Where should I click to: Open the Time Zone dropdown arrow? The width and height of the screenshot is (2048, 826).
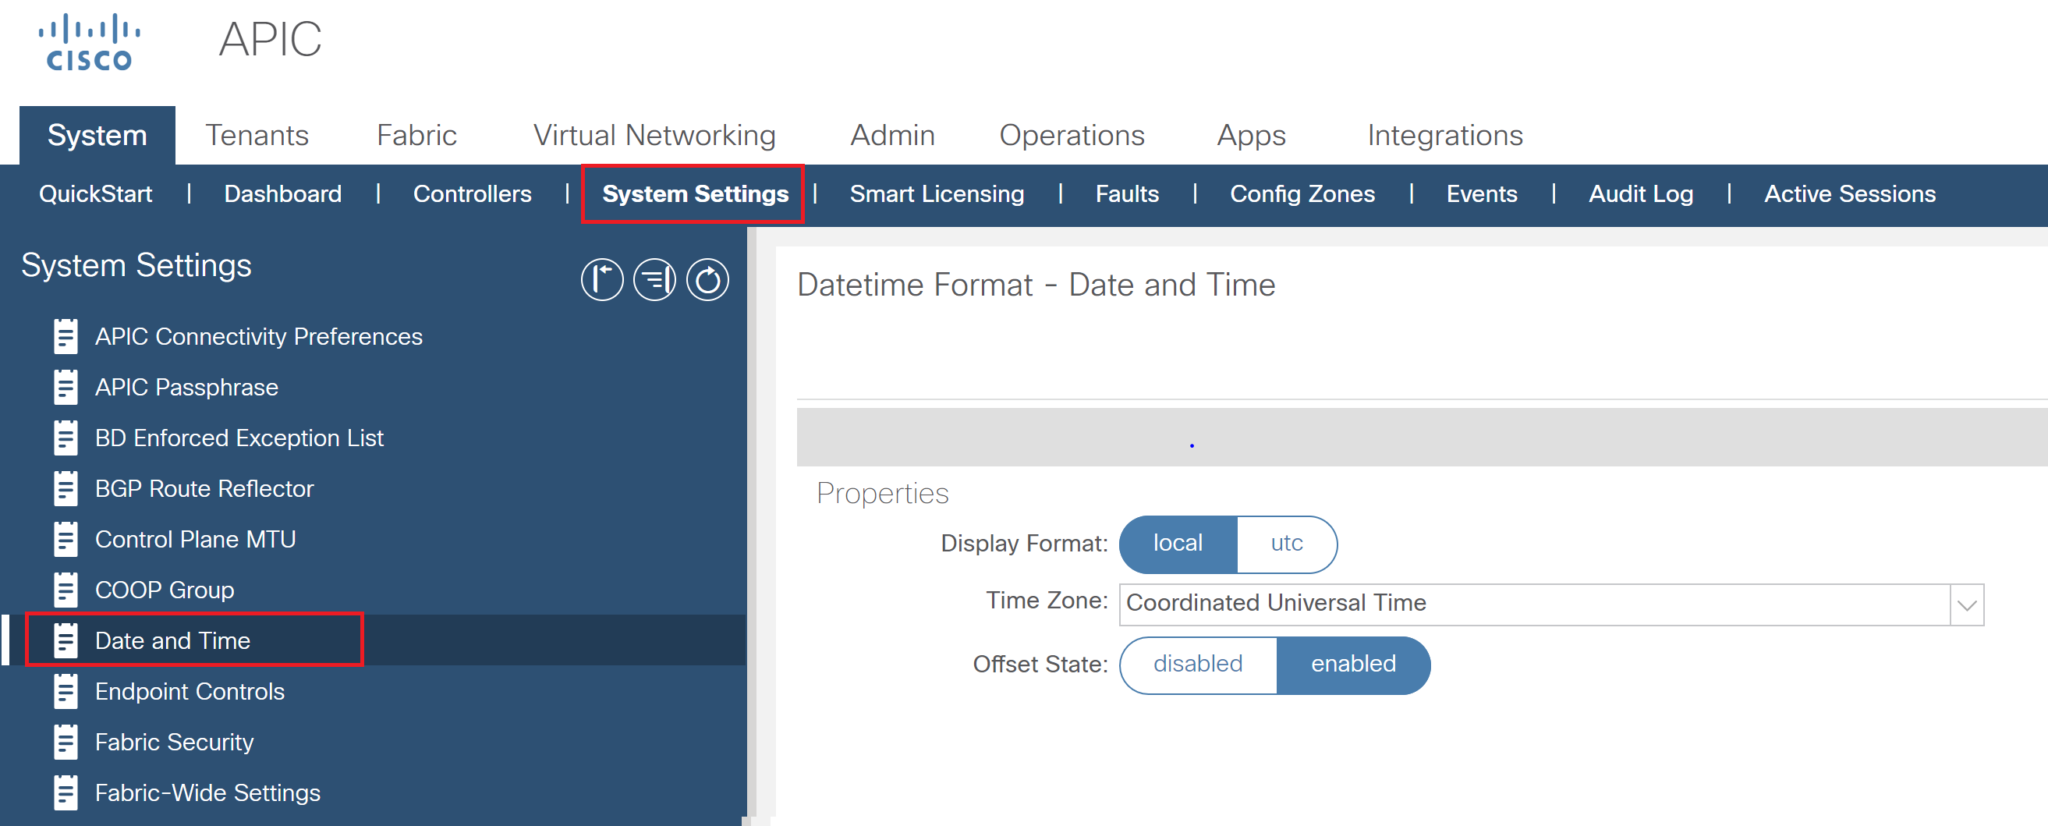[1967, 605]
